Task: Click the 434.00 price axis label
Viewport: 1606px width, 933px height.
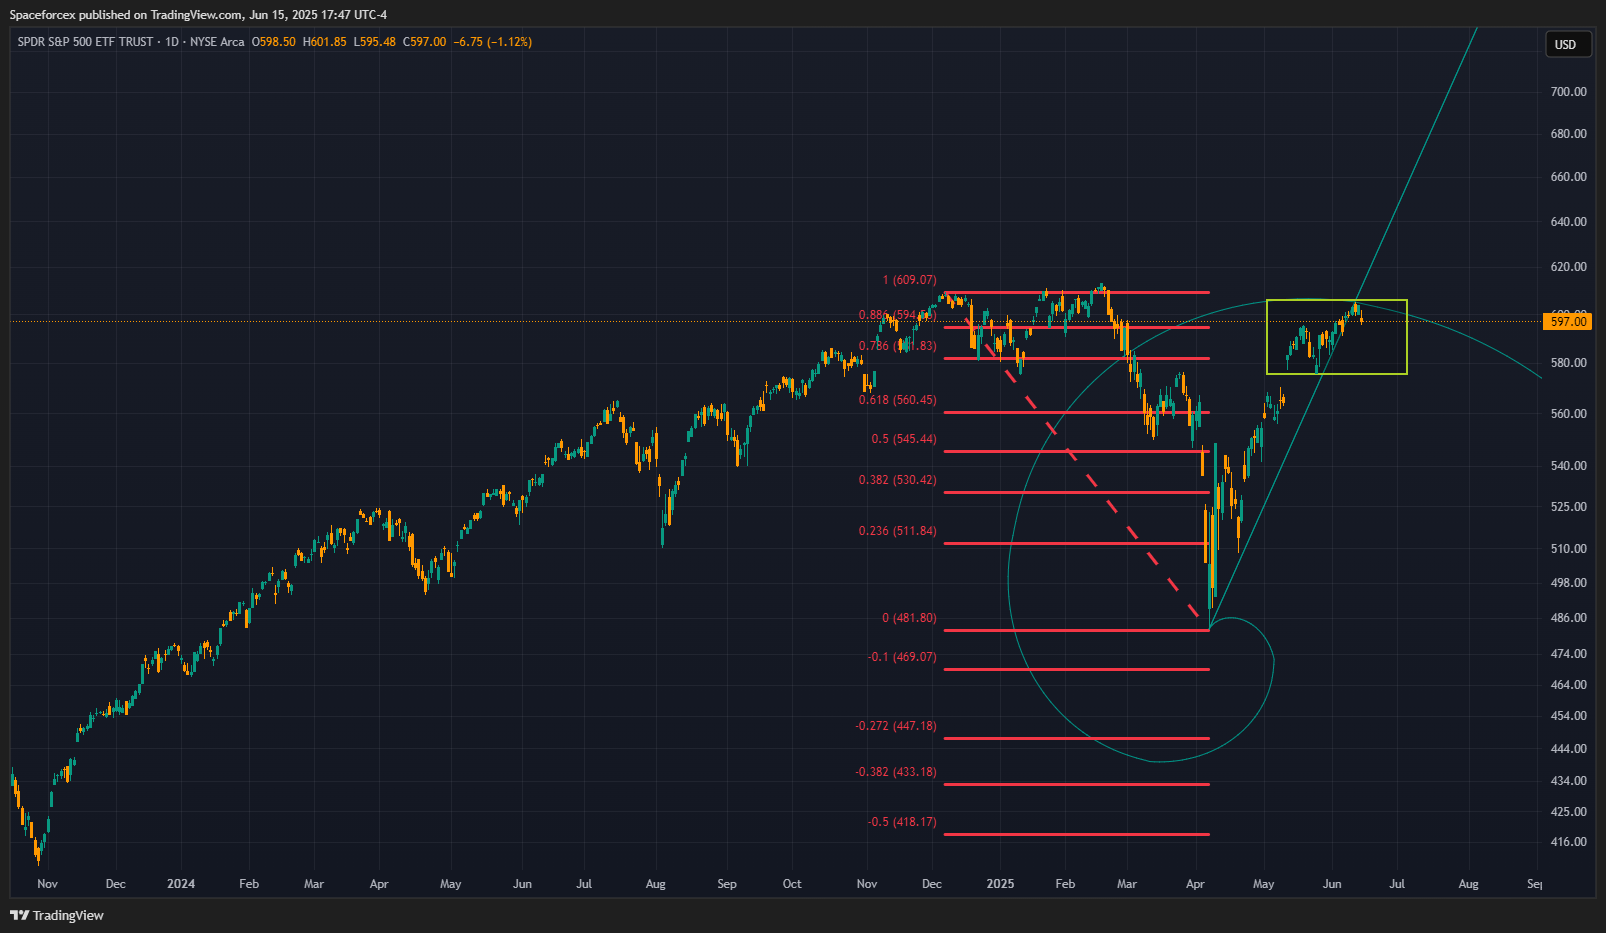Action: [1568, 780]
